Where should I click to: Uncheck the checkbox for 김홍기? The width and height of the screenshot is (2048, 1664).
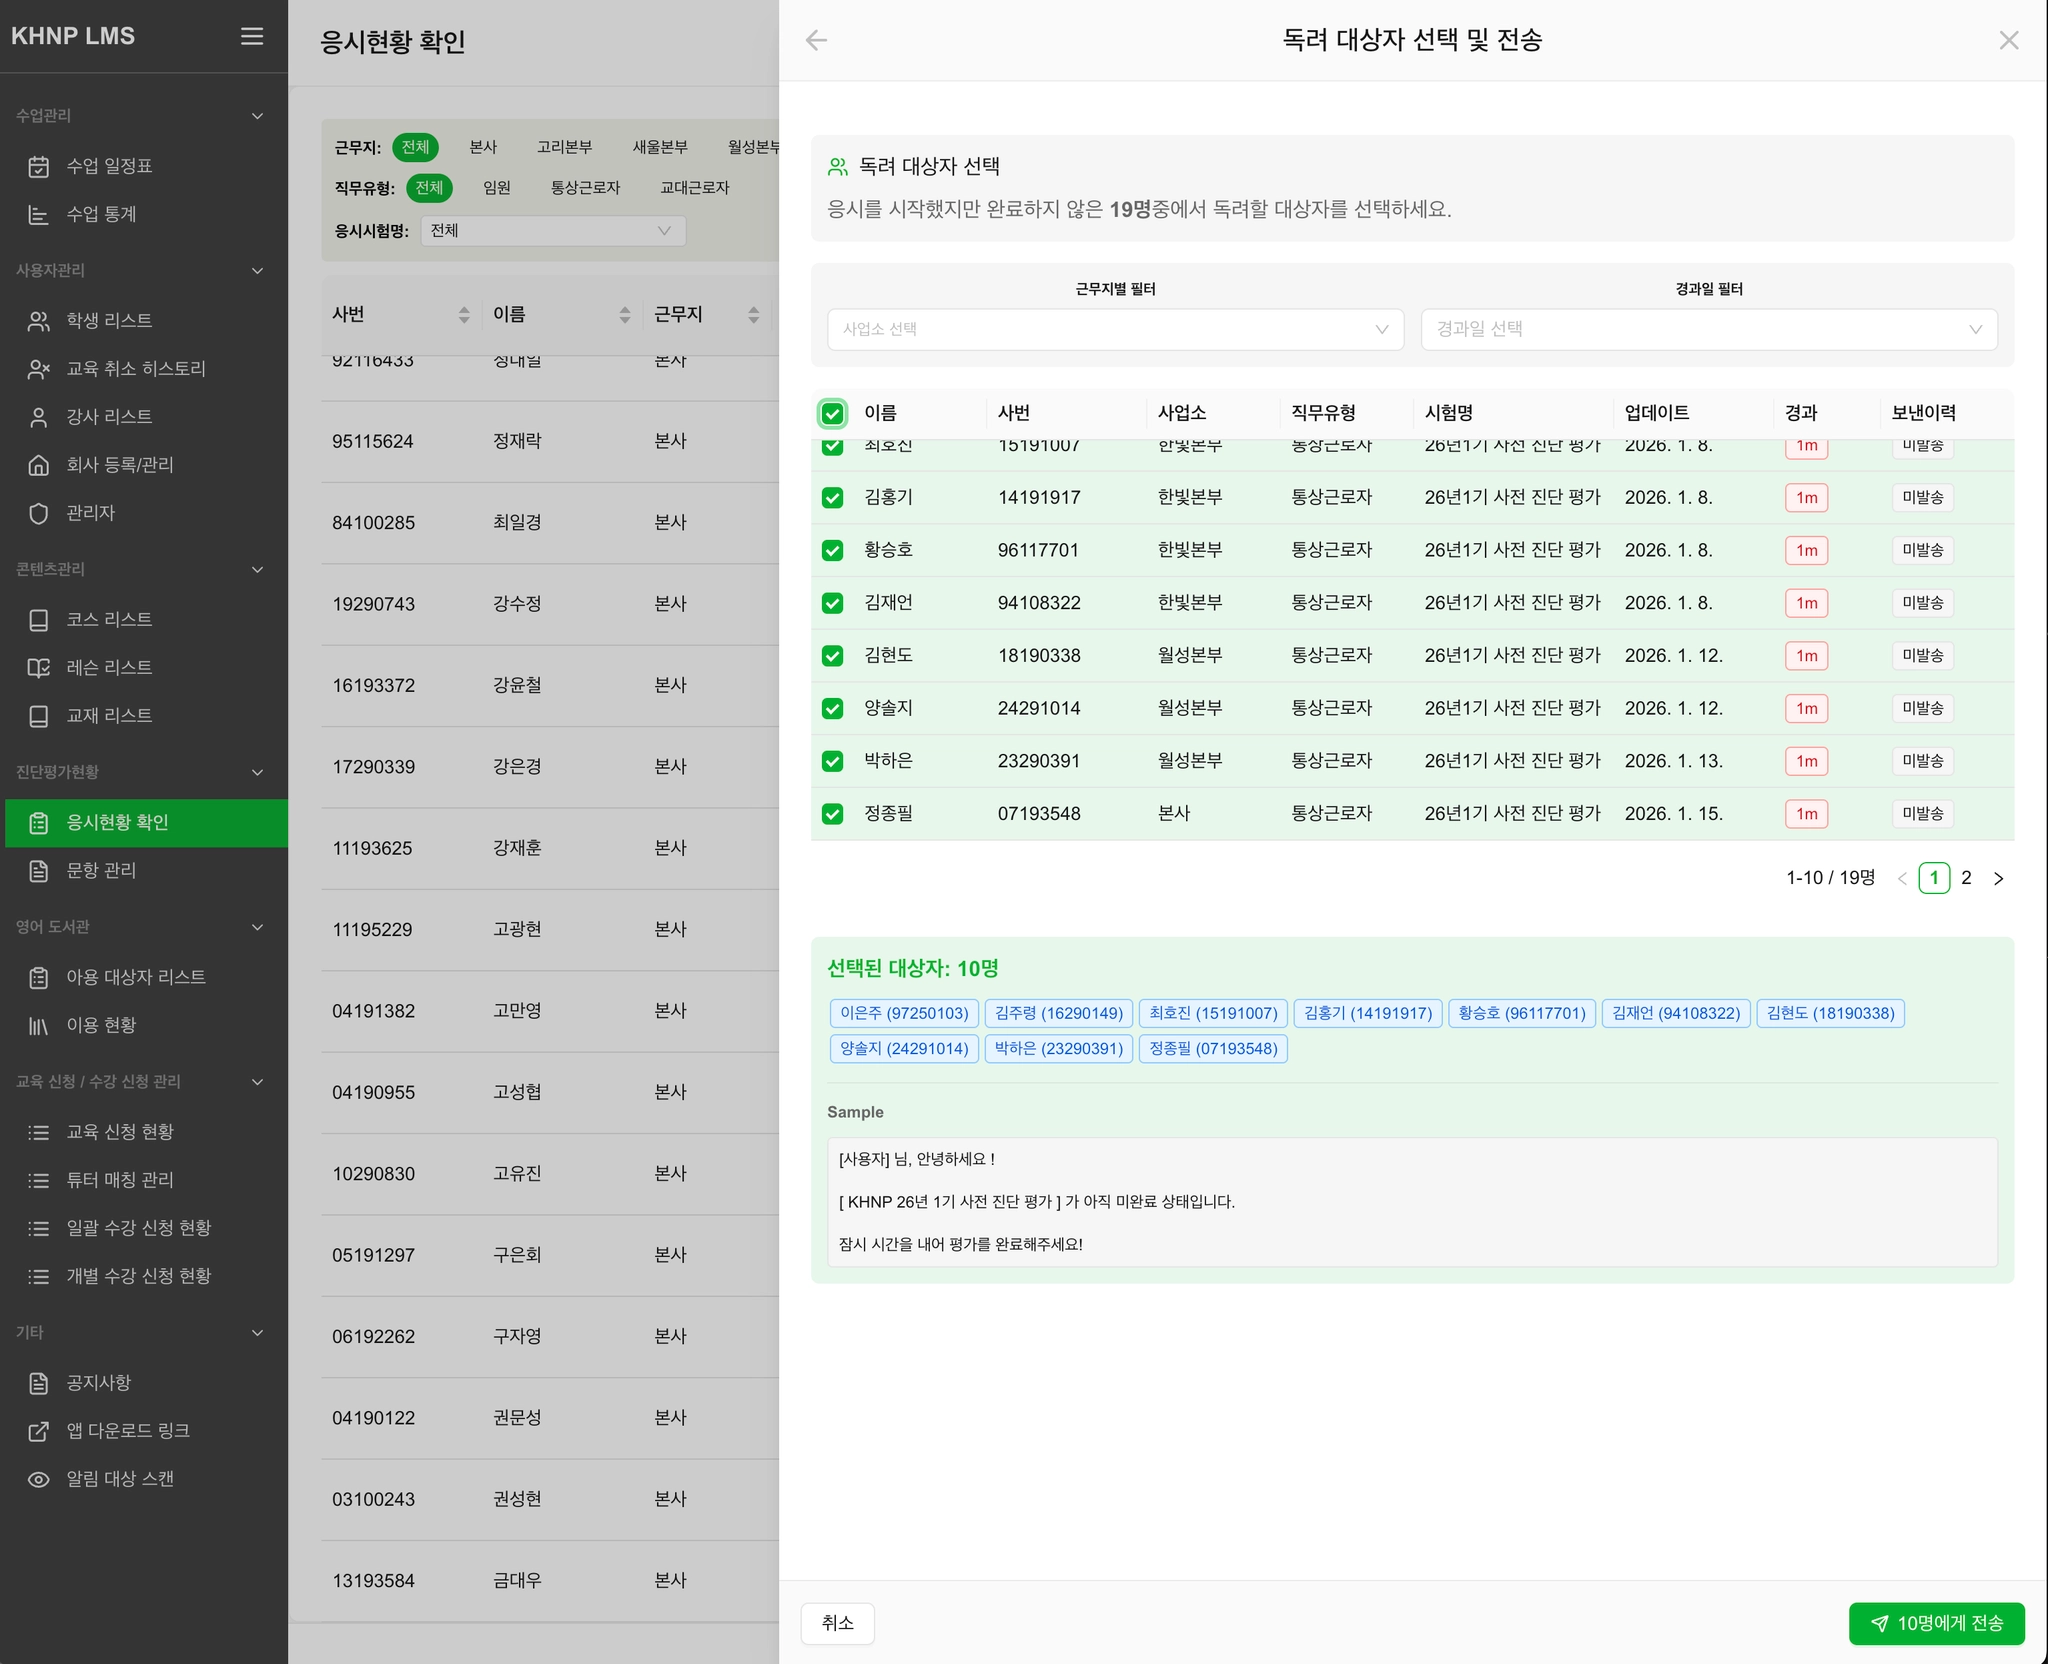(x=832, y=497)
